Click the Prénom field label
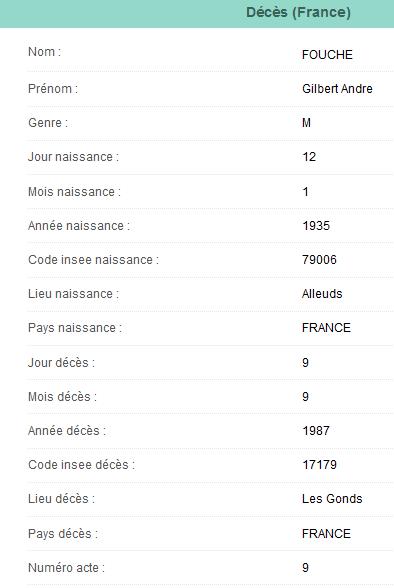The width and height of the screenshot is (394, 588). [53, 89]
